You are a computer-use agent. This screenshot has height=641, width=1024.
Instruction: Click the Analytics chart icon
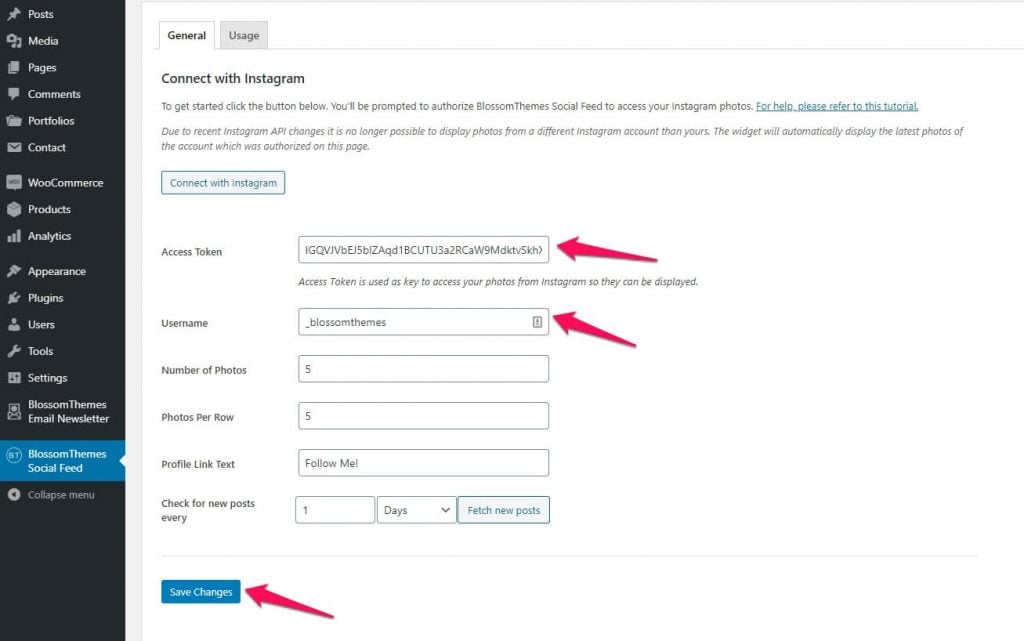click(x=12, y=236)
